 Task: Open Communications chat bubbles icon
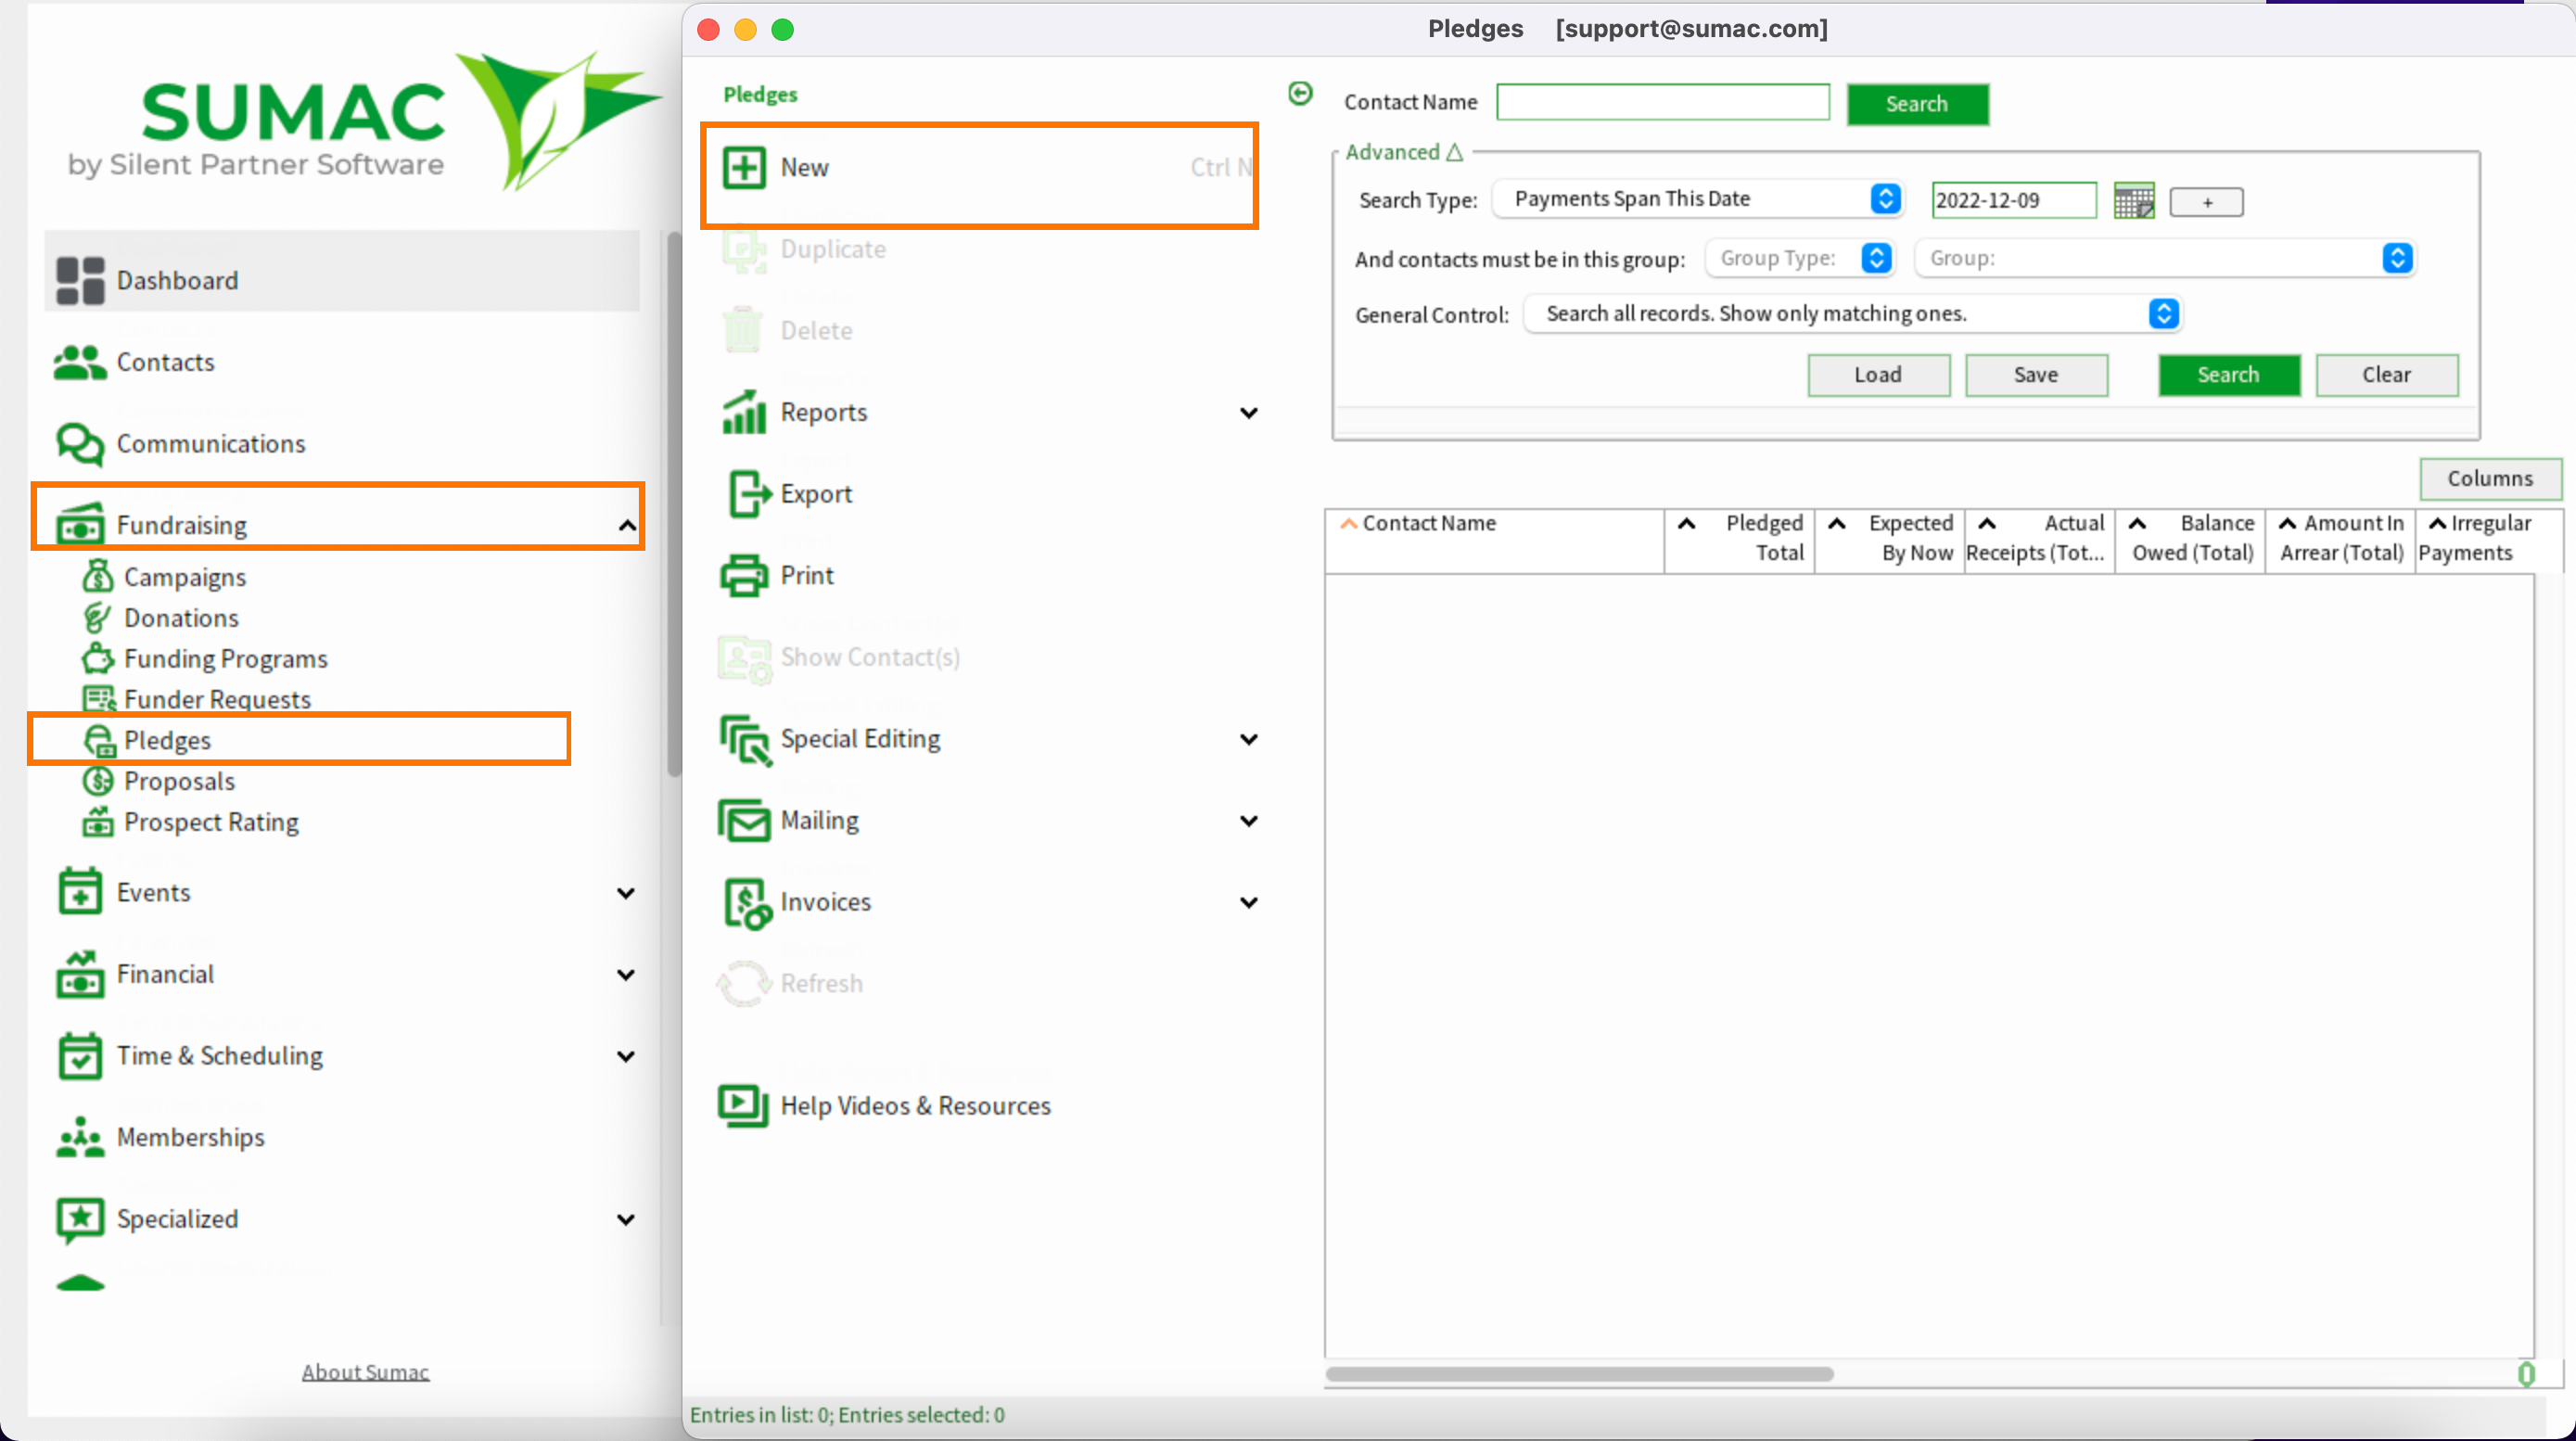[80, 444]
